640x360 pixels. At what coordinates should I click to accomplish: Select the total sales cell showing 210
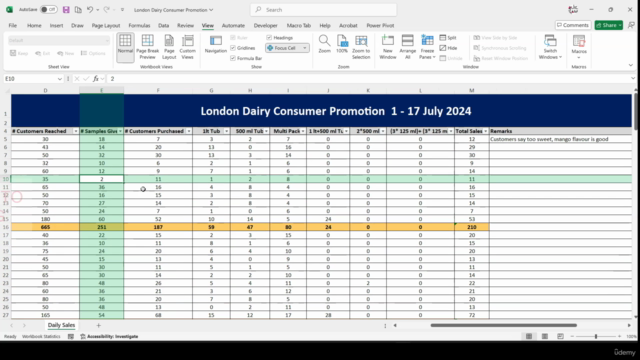471,227
